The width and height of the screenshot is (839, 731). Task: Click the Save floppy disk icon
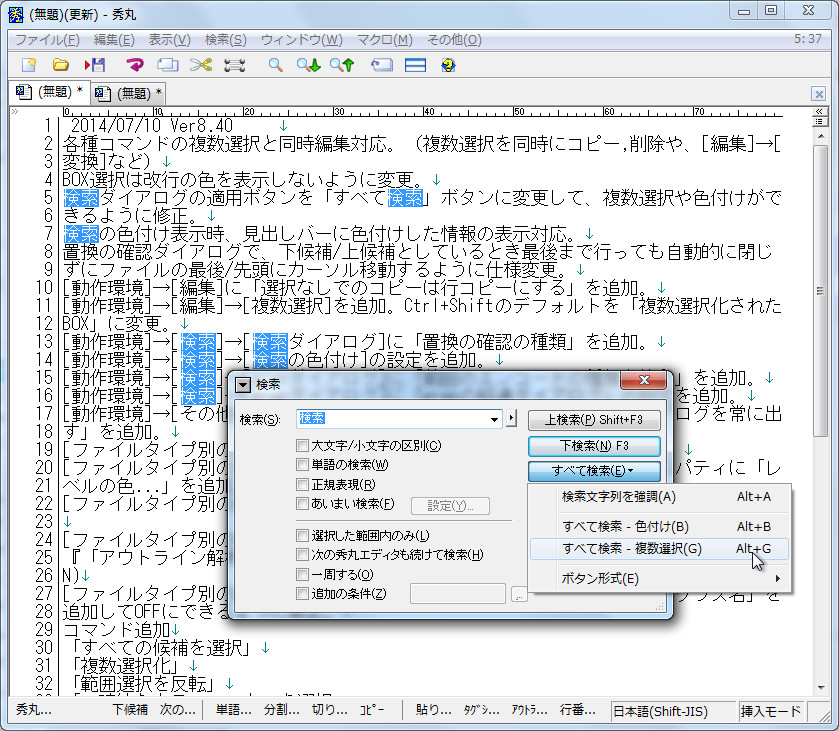click(95, 65)
